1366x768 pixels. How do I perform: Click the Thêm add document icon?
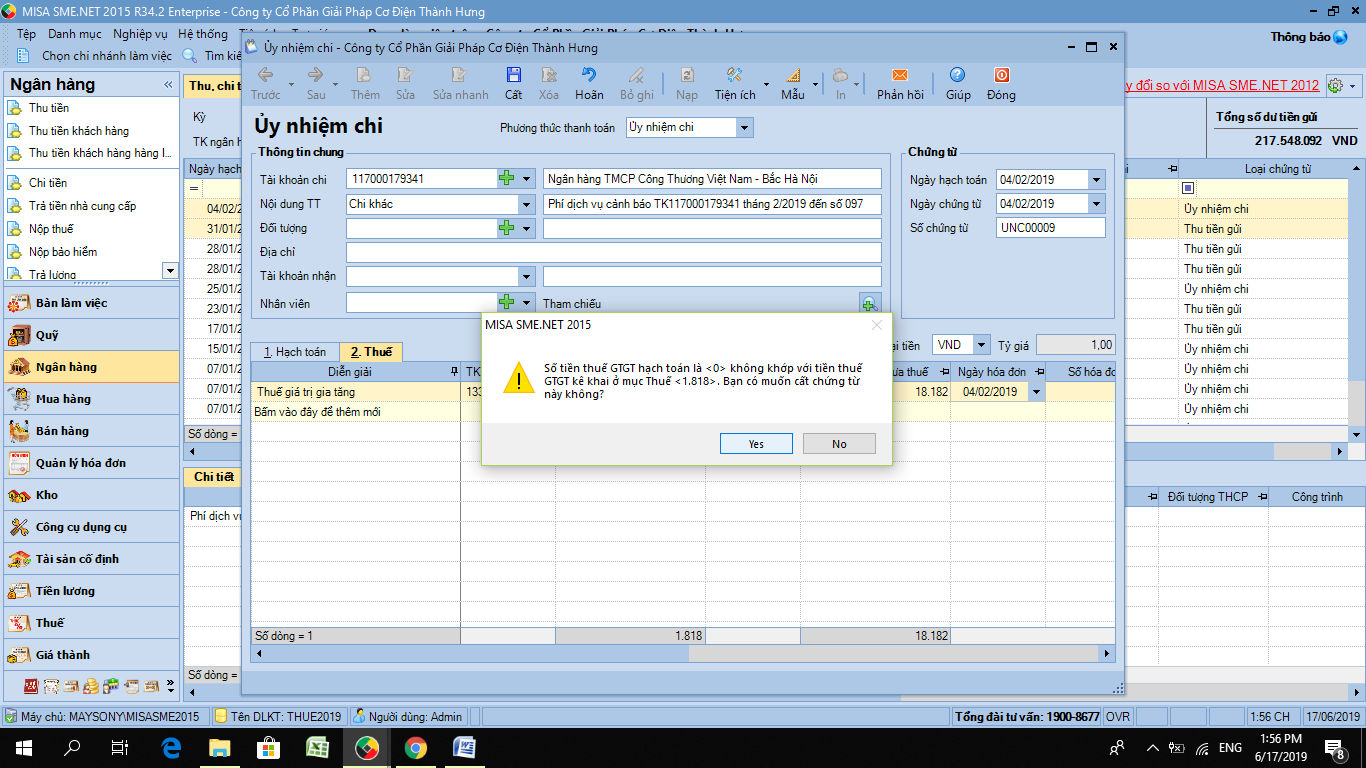(x=365, y=75)
